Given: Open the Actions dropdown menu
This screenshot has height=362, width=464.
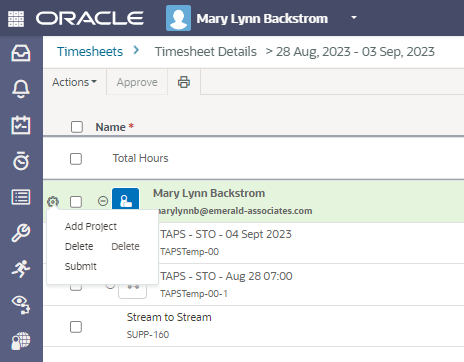Looking at the screenshot, I should tap(74, 82).
